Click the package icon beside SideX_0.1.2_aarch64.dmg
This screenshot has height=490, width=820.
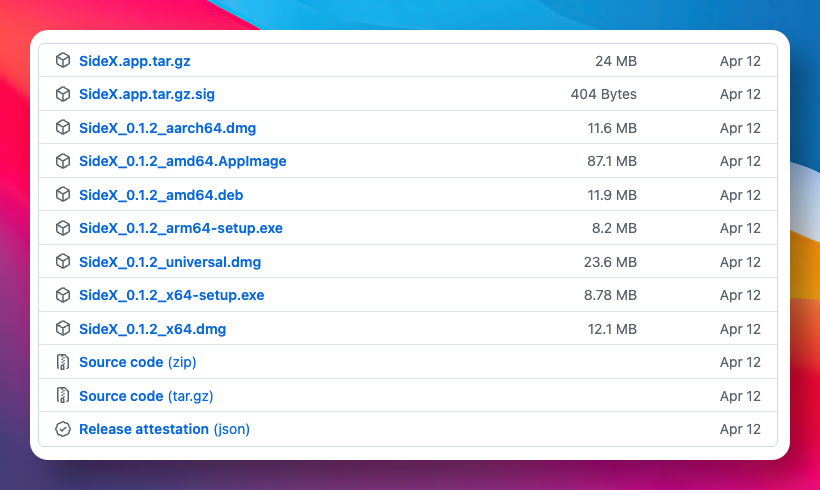point(63,128)
